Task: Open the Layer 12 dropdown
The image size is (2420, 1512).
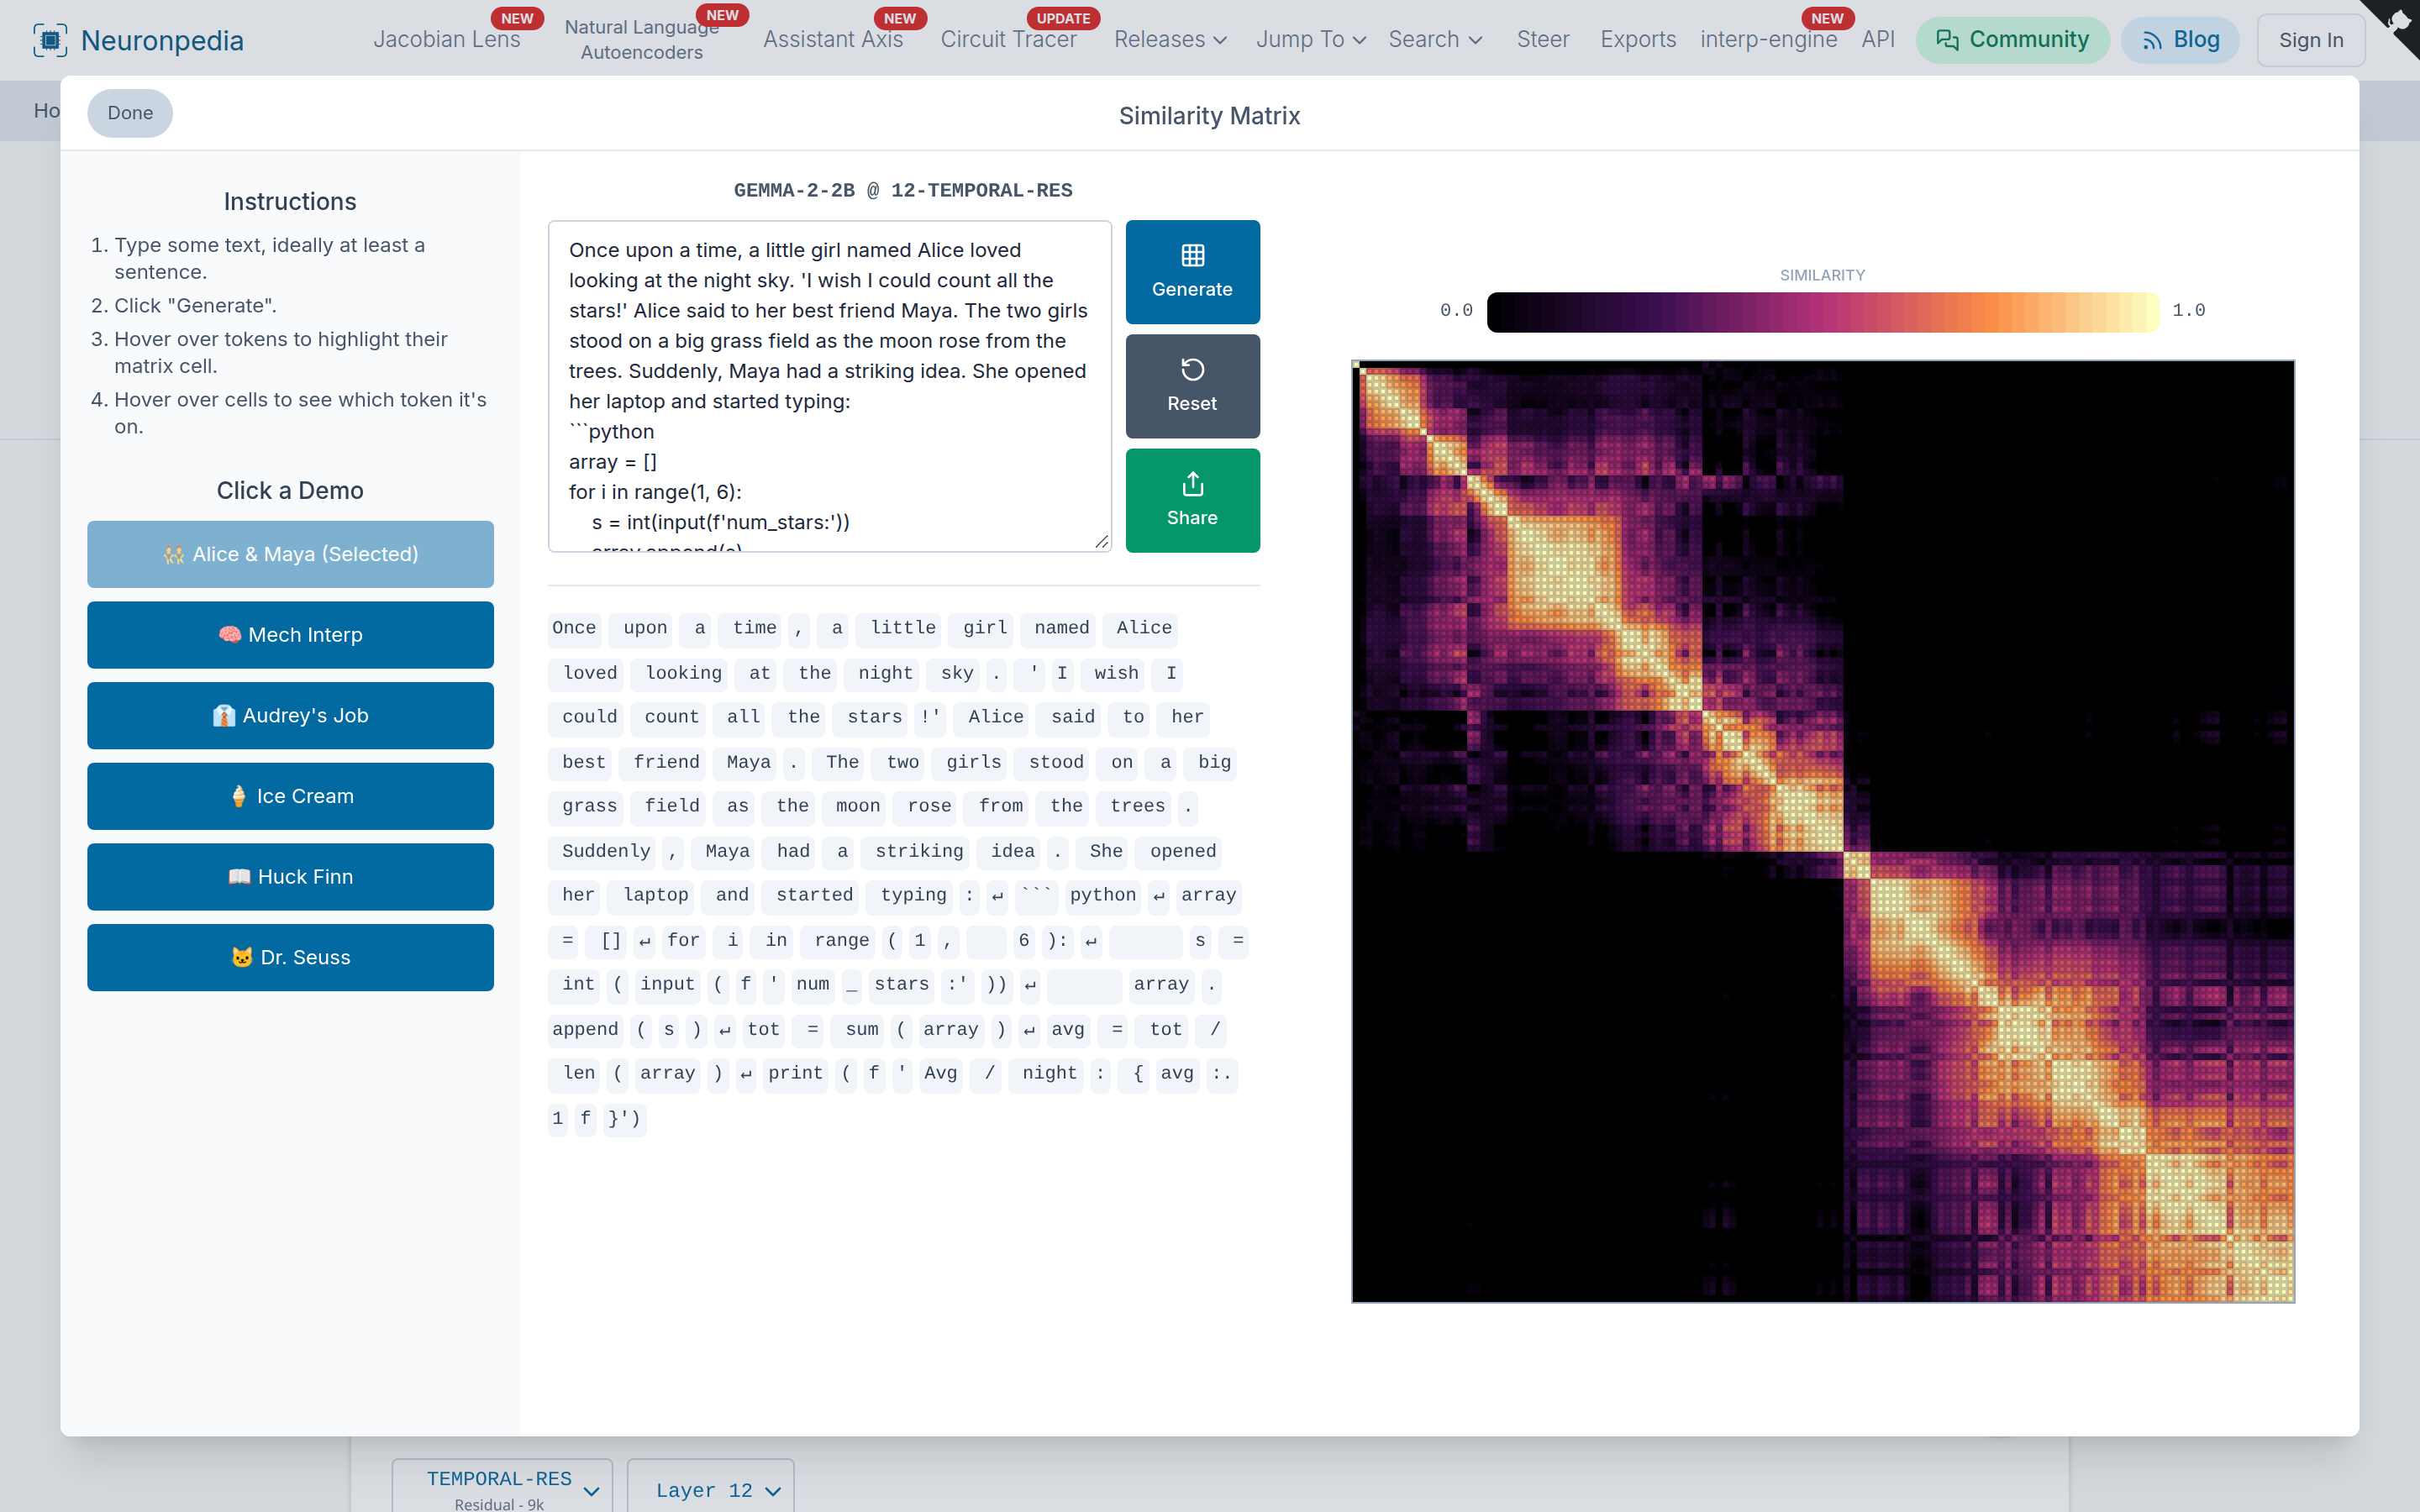Action: coord(710,1490)
